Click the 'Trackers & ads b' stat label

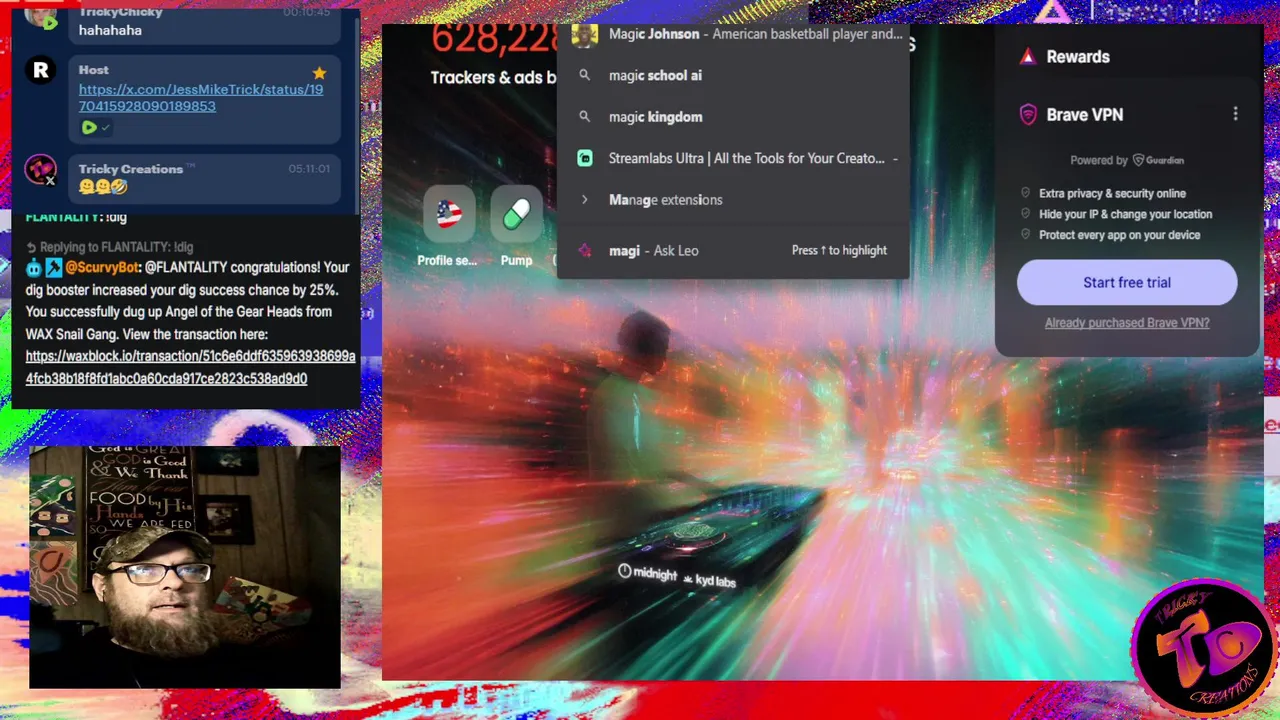[494, 77]
